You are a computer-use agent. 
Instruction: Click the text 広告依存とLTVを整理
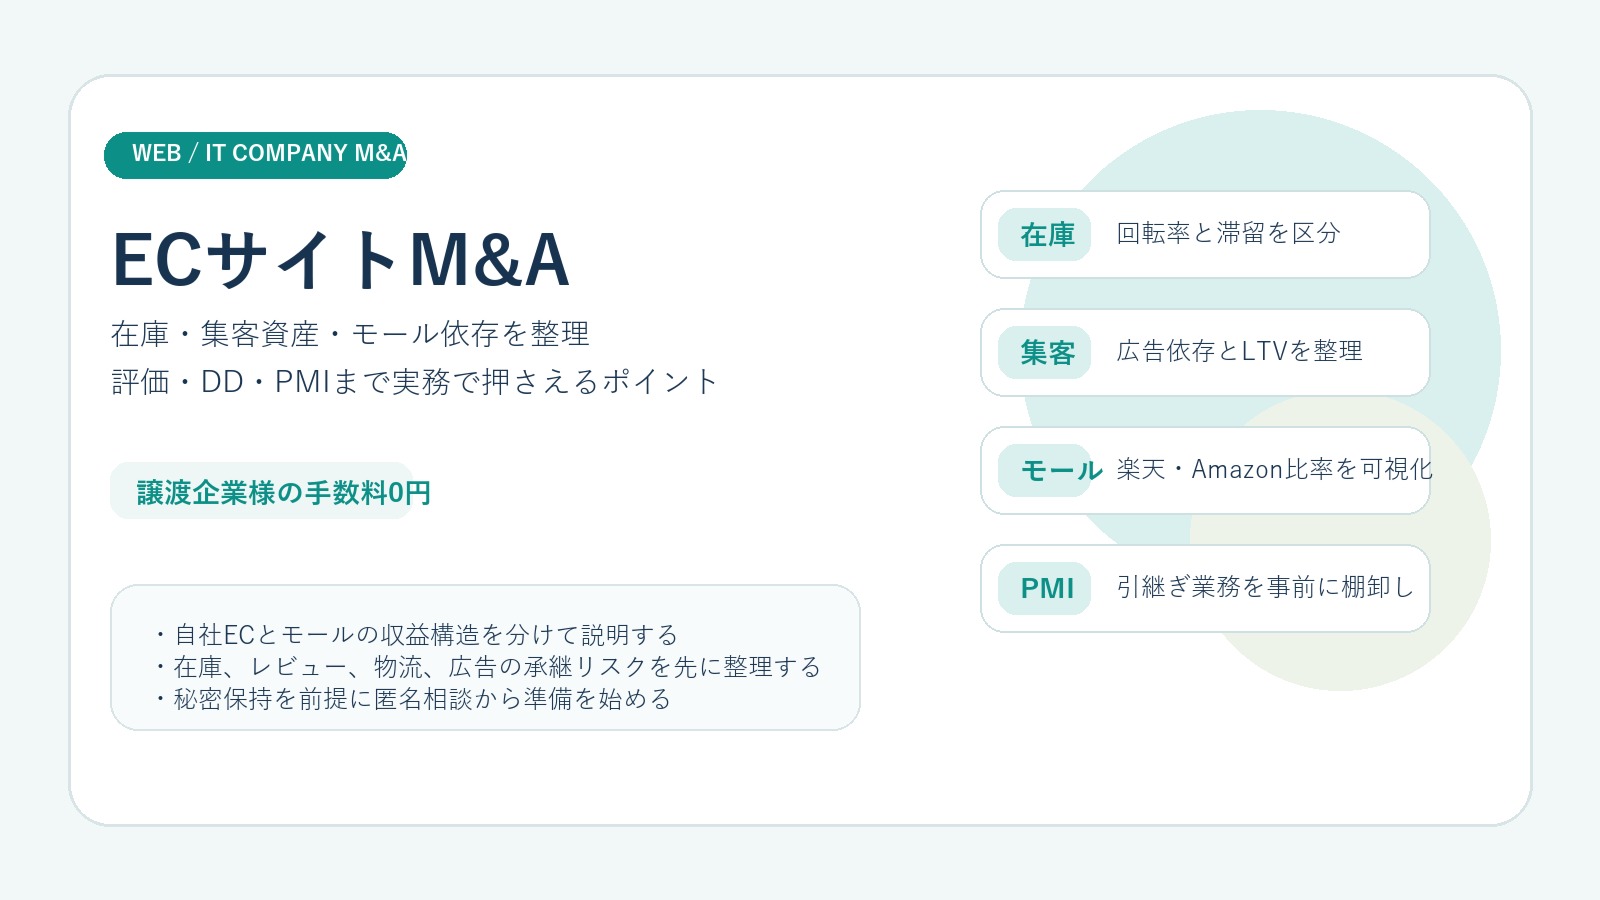point(1240,352)
